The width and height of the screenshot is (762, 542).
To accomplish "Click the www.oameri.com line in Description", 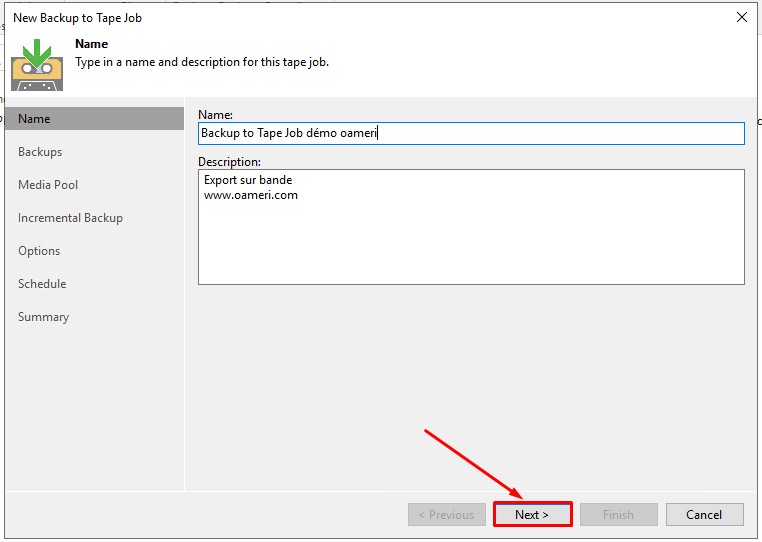I will pyautogui.click(x=251, y=195).
